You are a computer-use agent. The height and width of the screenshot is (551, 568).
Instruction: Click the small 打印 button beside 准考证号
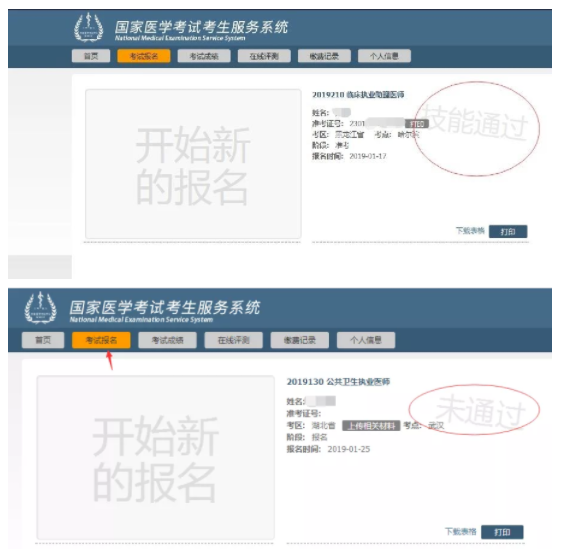pyautogui.click(x=417, y=124)
